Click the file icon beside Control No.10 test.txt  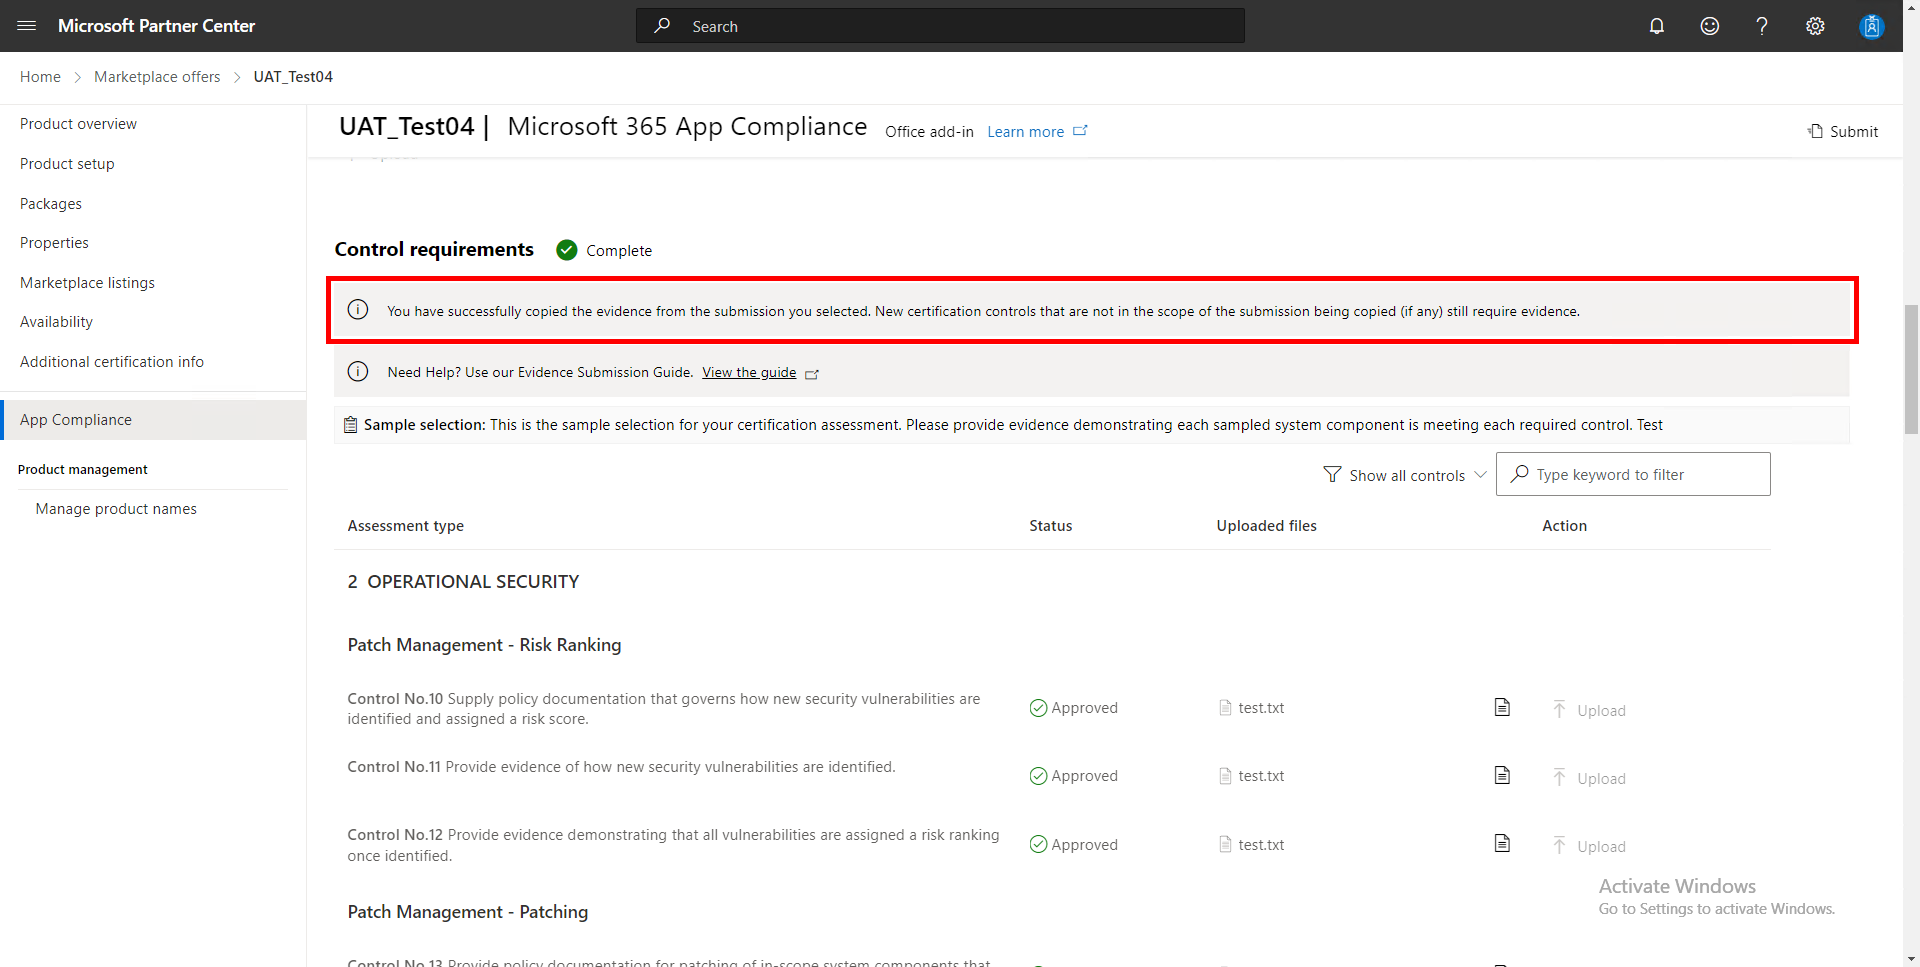(1225, 708)
